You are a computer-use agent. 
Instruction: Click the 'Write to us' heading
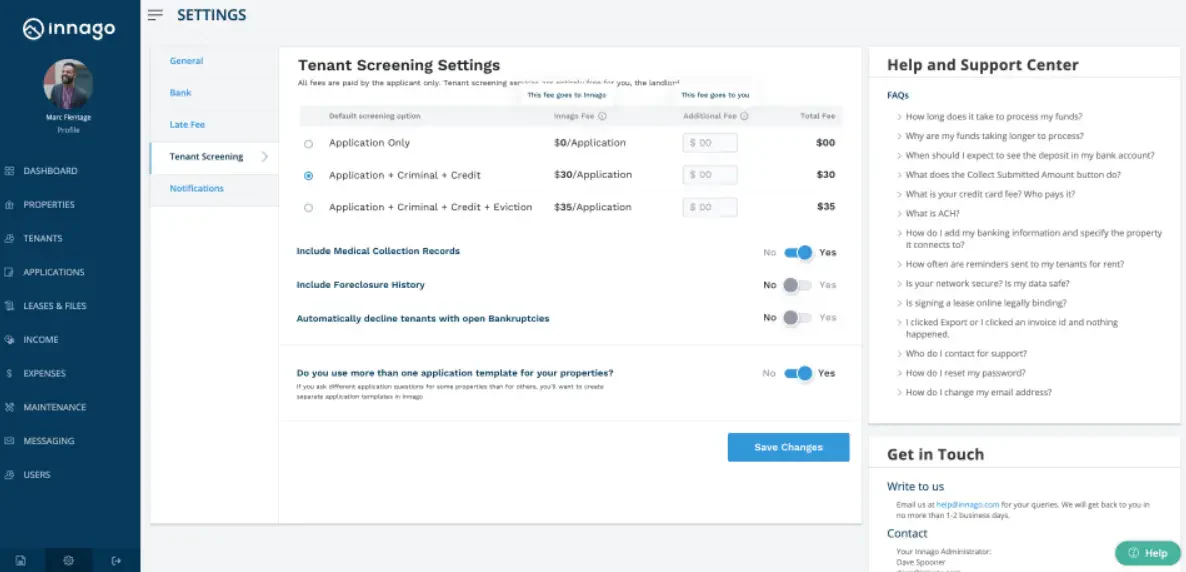[x=915, y=487]
